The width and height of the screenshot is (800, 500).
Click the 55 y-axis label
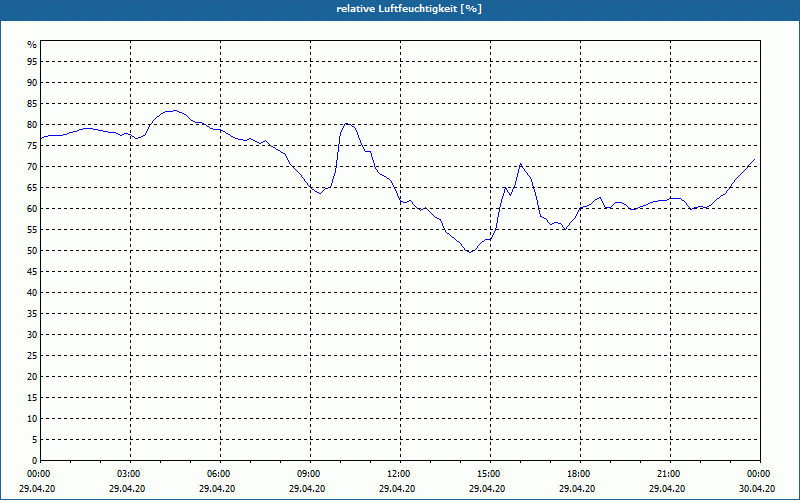(32, 230)
